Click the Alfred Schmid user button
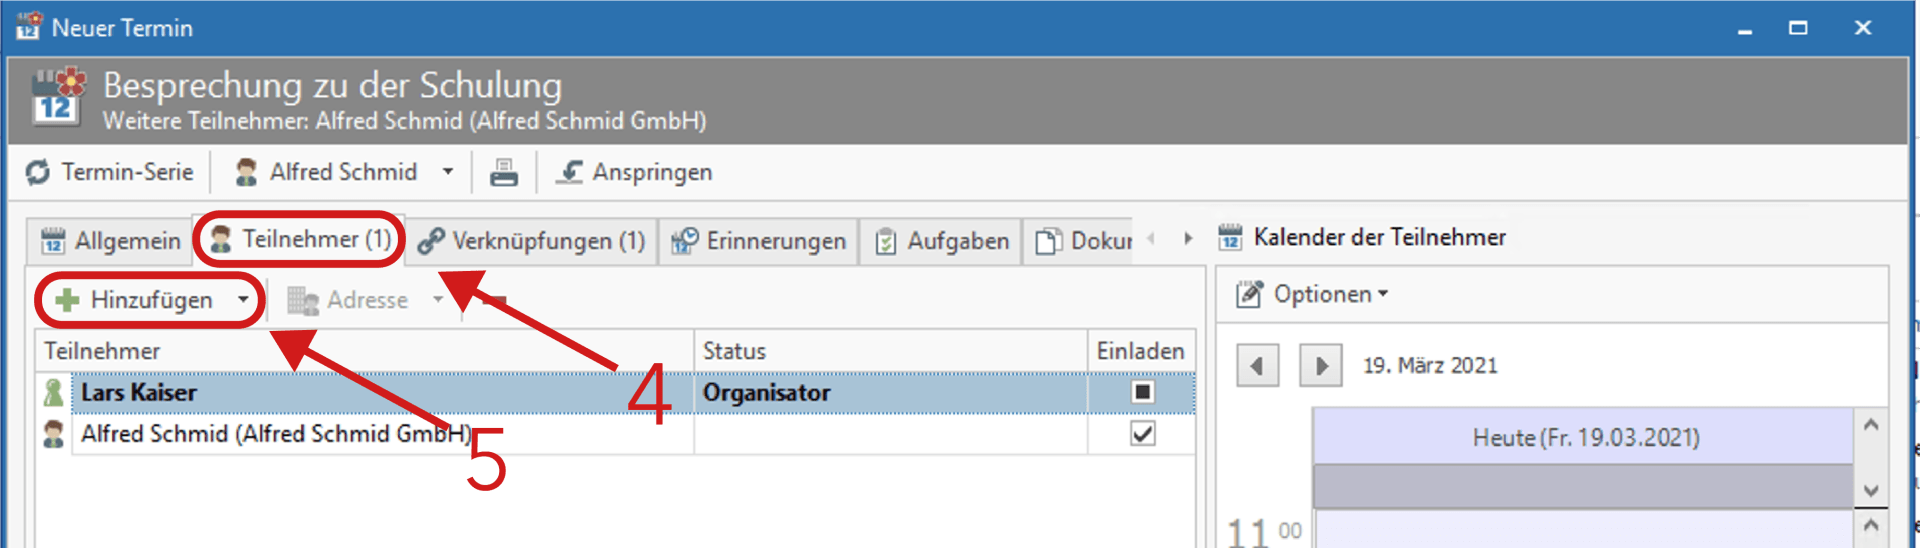The width and height of the screenshot is (1920, 548). click(x=326, y=172)
